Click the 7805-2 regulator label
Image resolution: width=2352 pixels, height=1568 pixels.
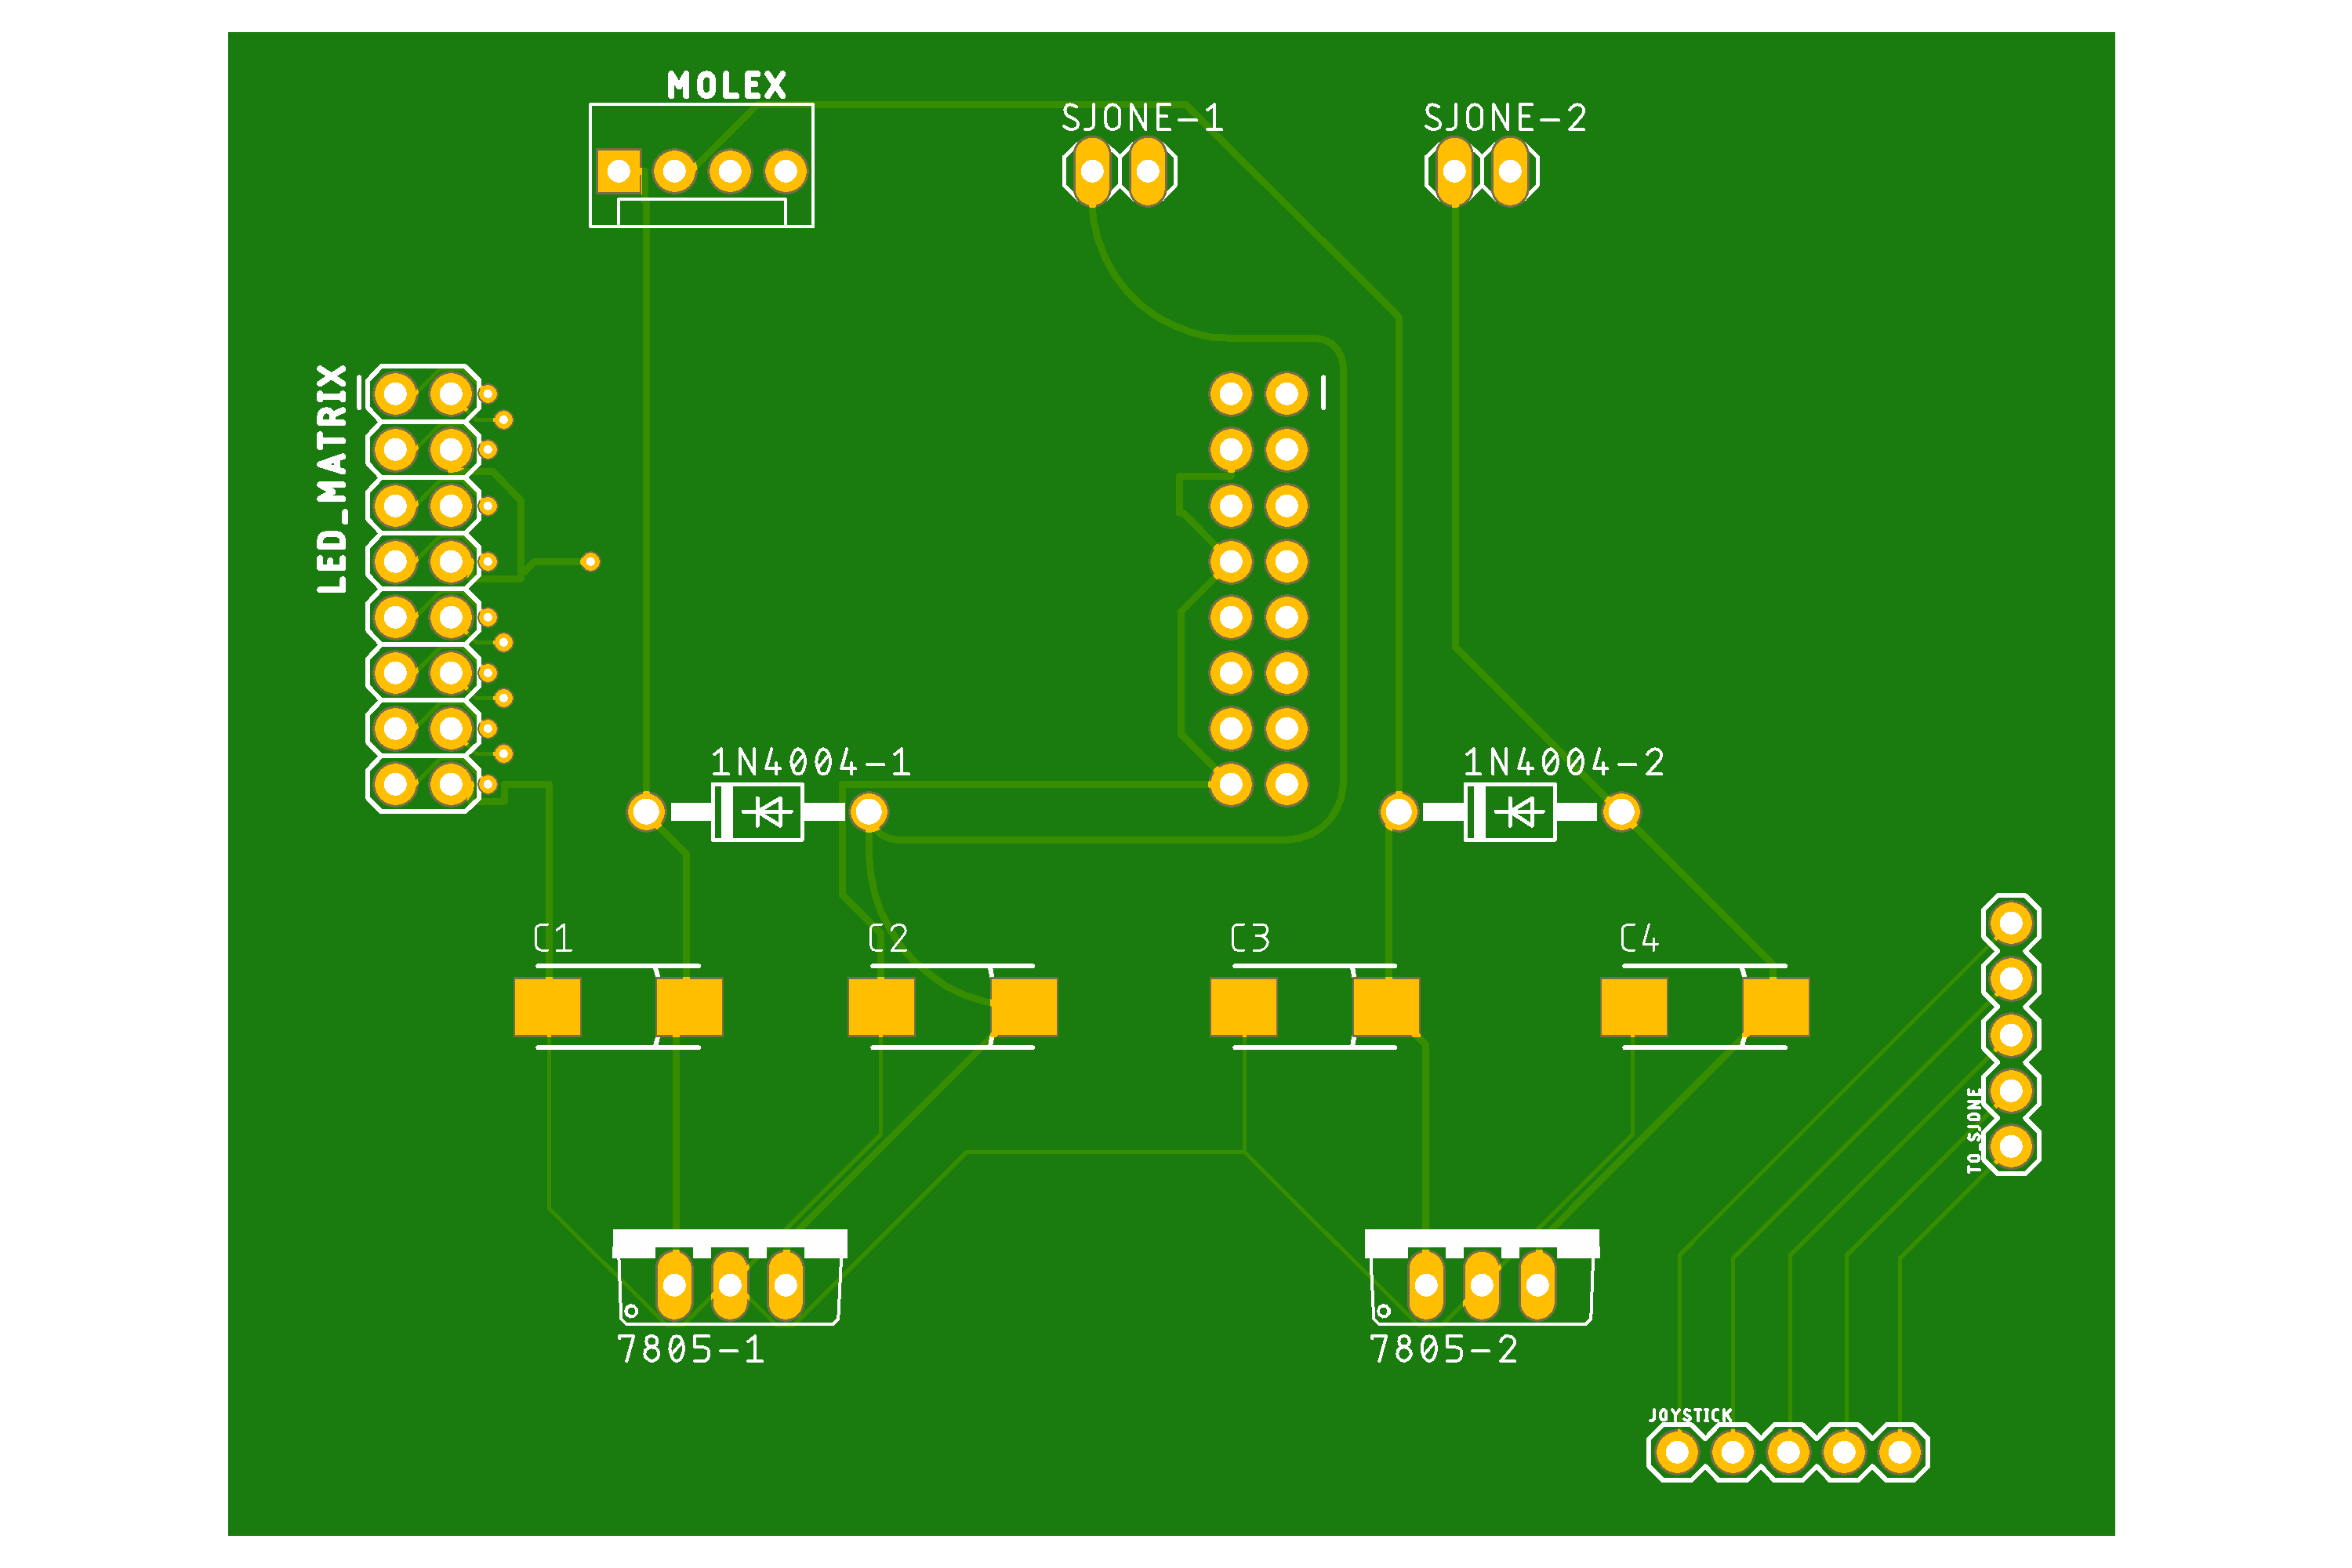pos(1444,1350)
